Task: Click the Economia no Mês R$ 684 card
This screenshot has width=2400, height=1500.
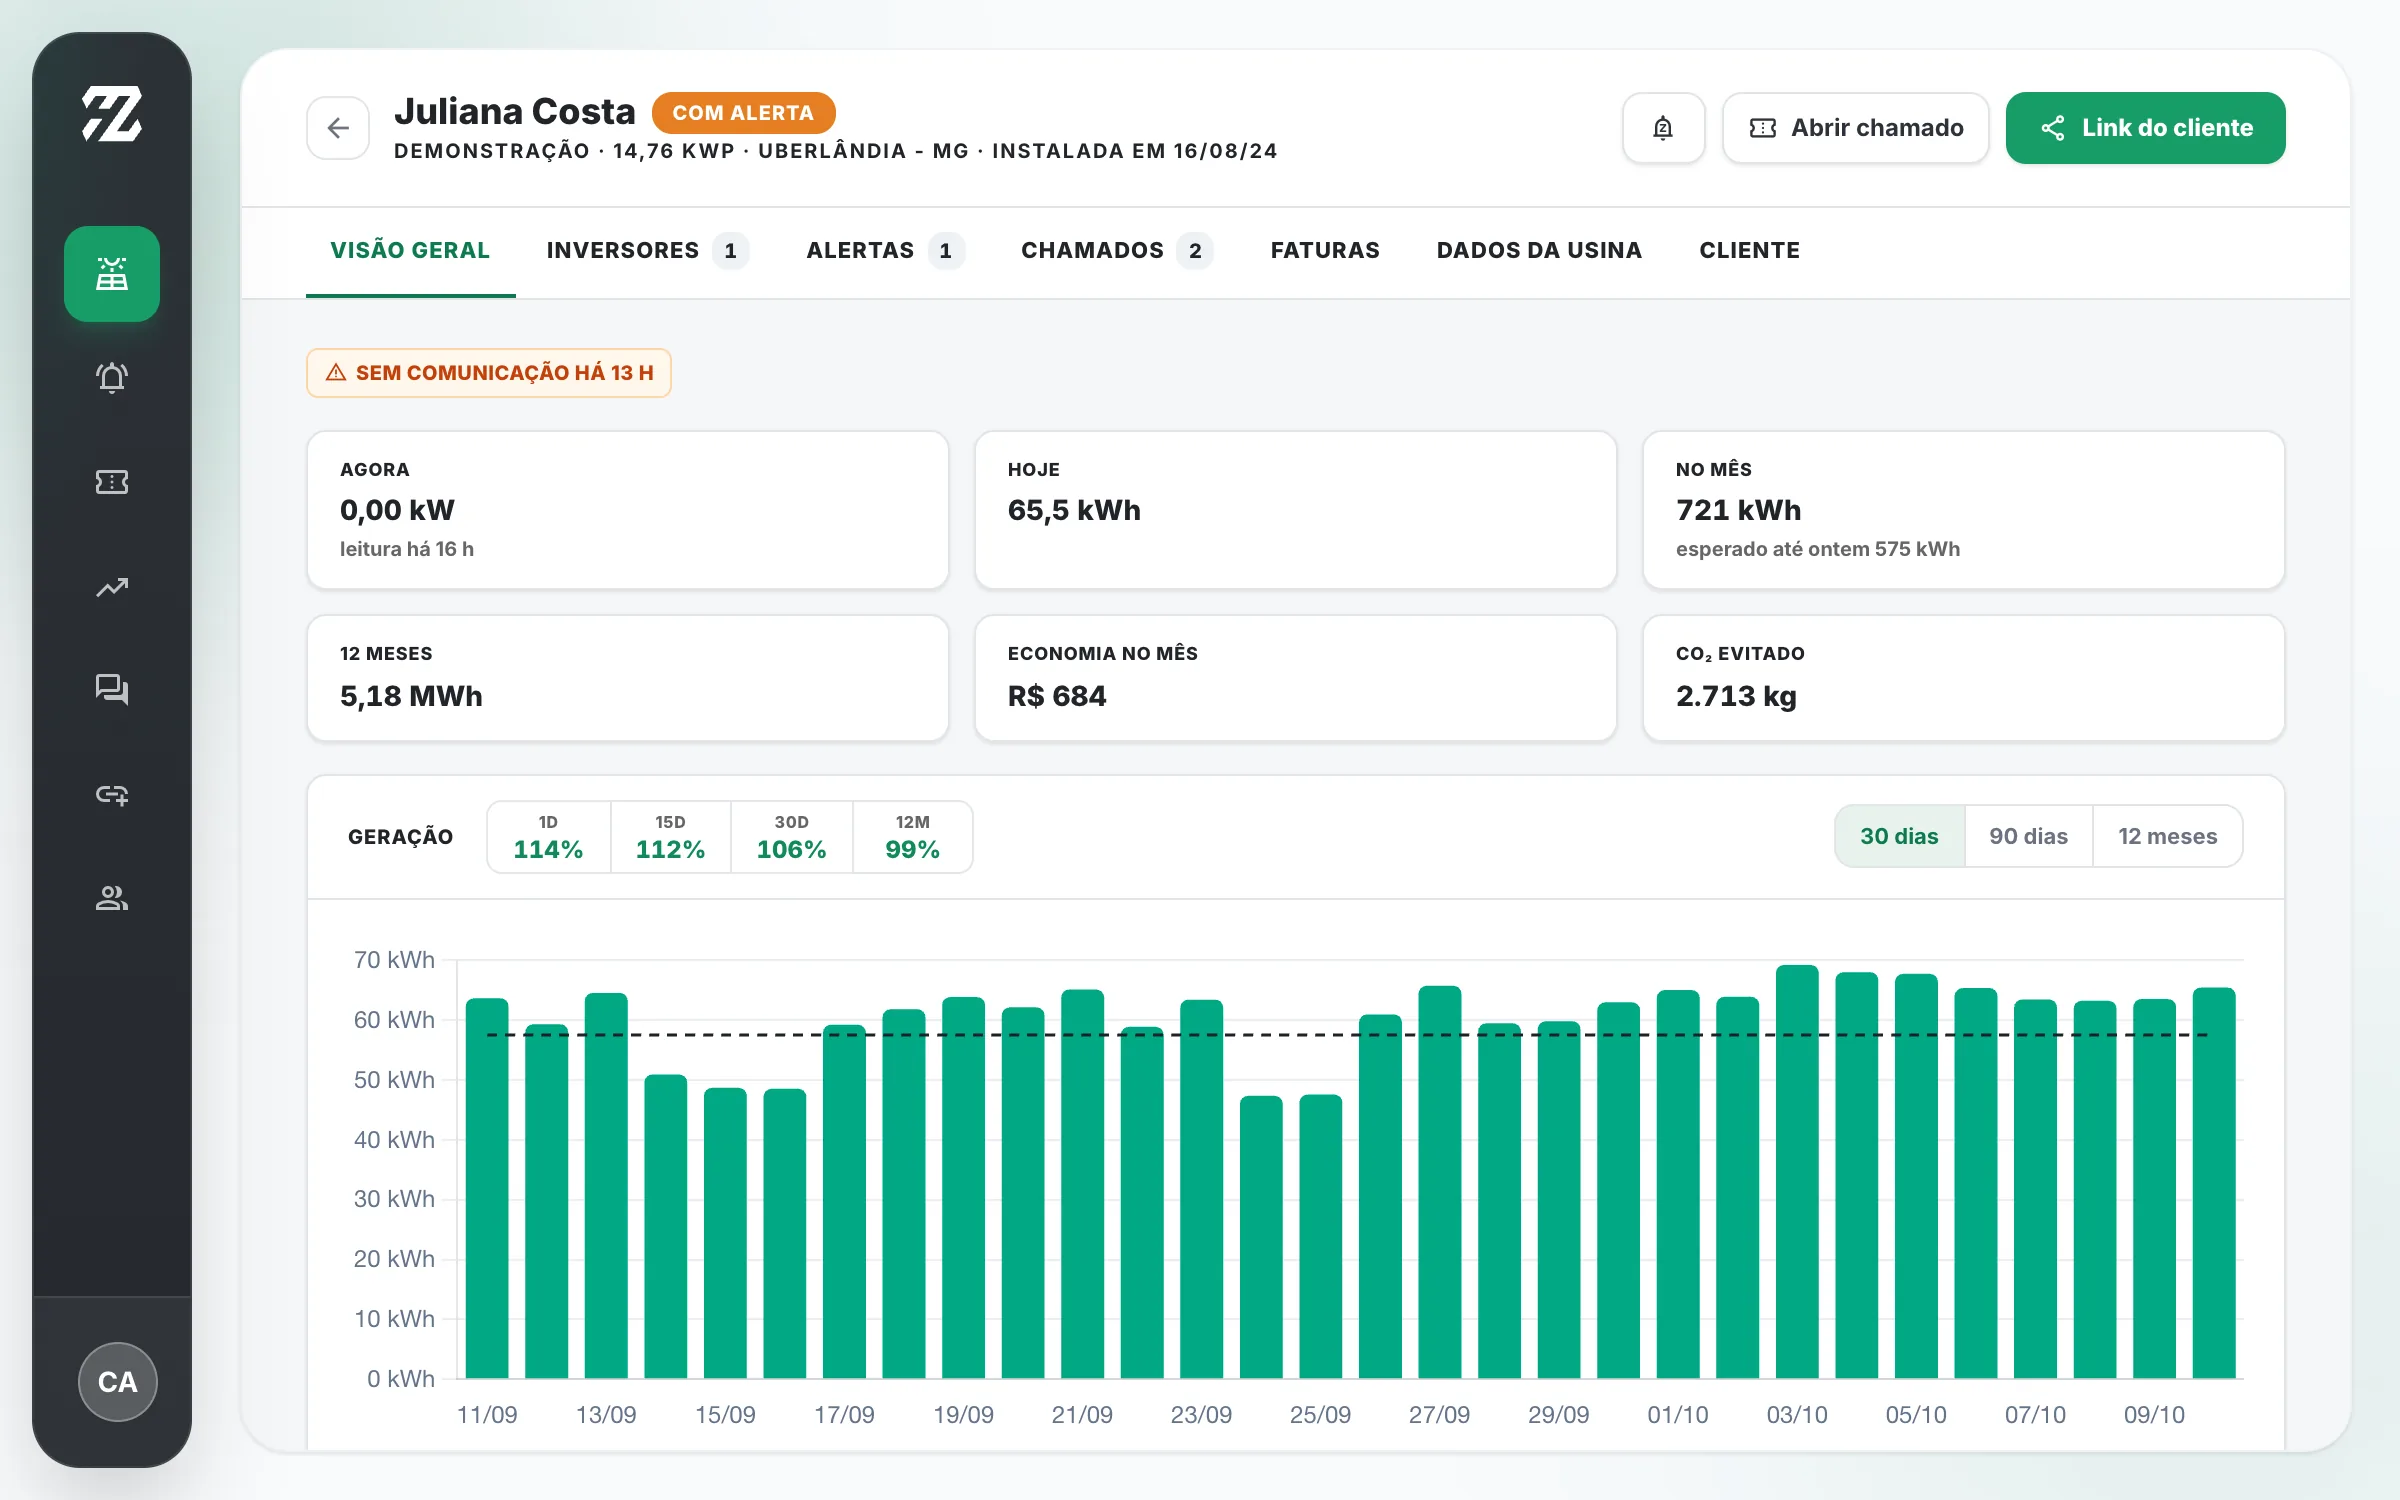Action: (1296, 678)
